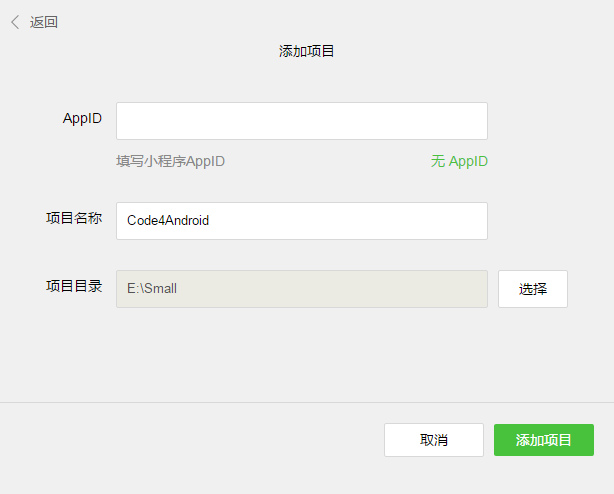
Task: Click the 项目目录 field label
Action: pyautogui.click(x=74, y=286)
